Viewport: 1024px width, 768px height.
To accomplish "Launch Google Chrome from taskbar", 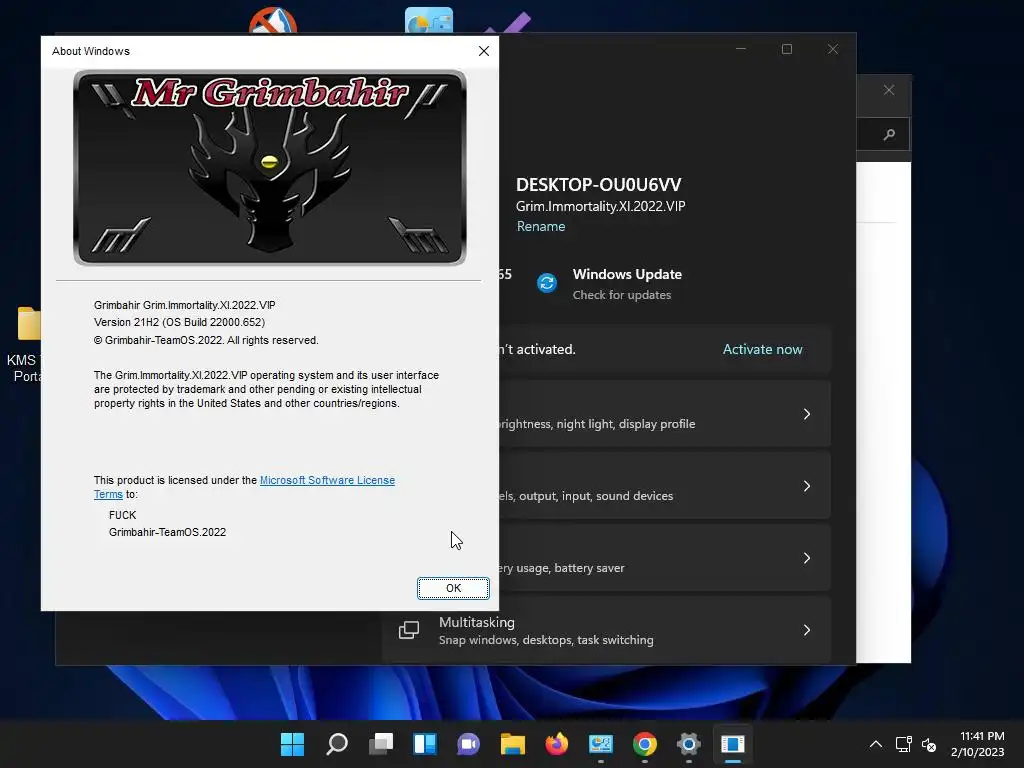I will 645,744.
